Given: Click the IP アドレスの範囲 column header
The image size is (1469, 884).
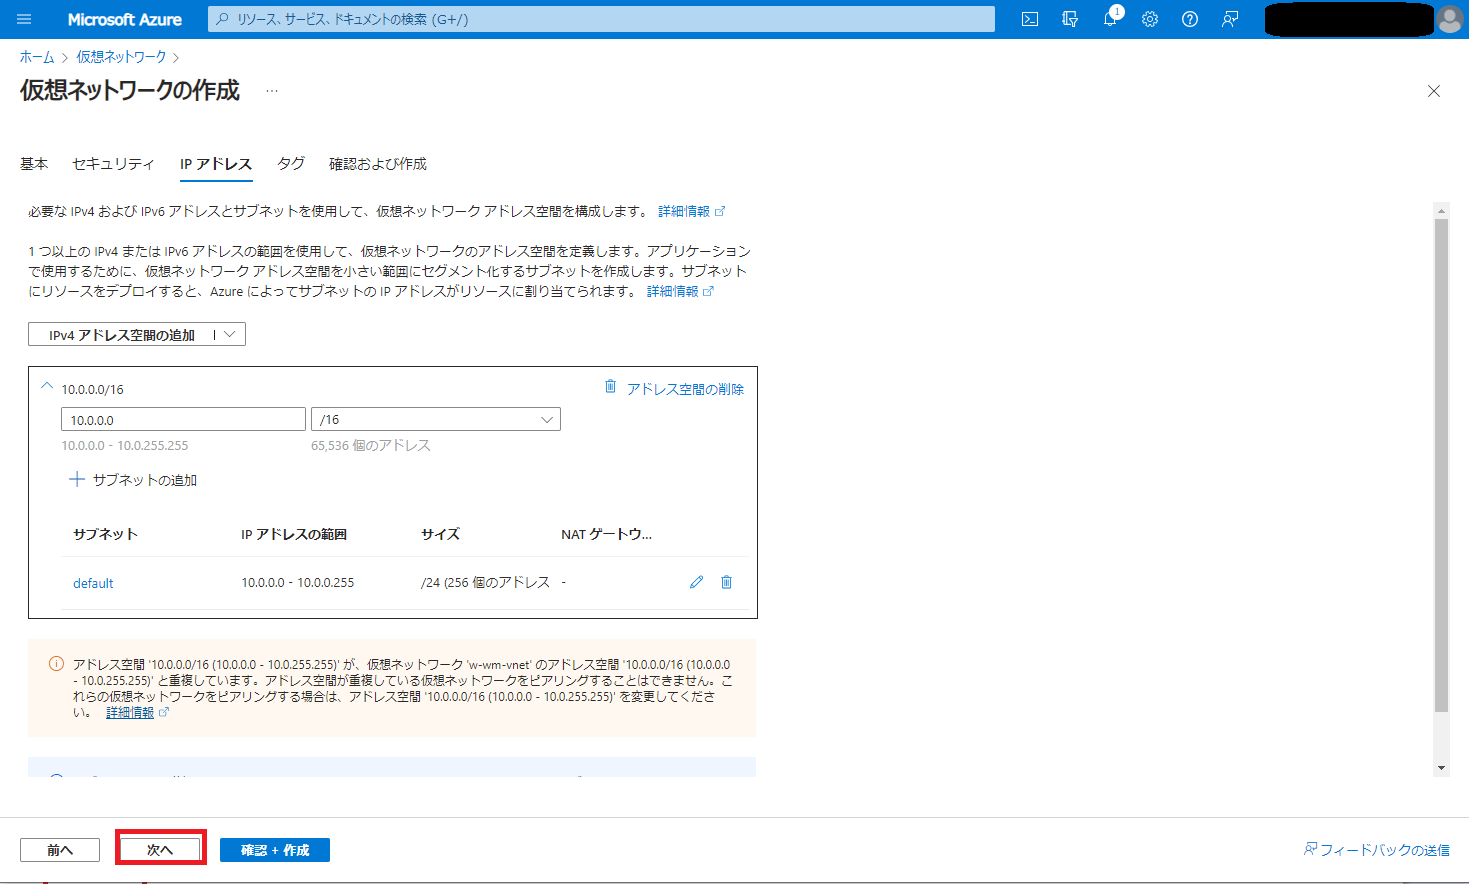Looking at the screenshot, I should coord(294,534).
